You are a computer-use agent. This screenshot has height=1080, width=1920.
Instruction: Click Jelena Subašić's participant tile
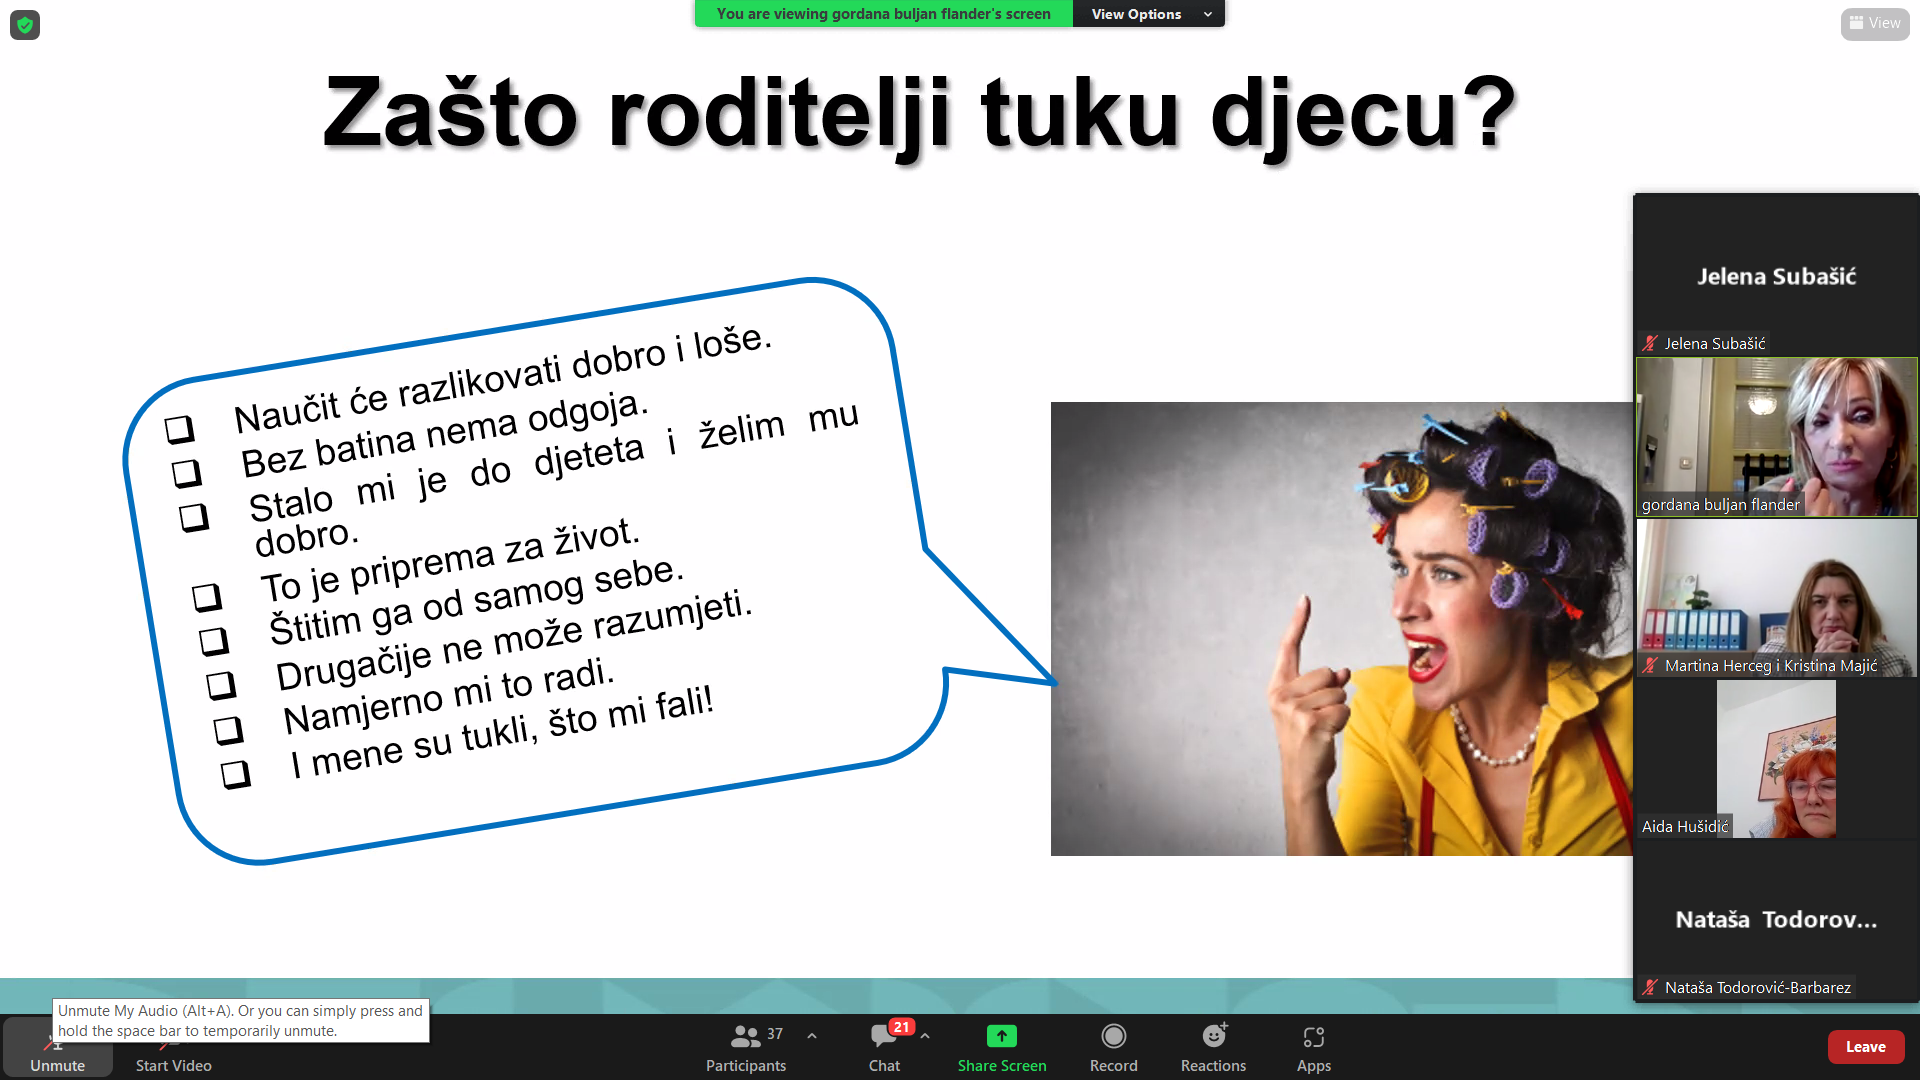coord(1776,276)
